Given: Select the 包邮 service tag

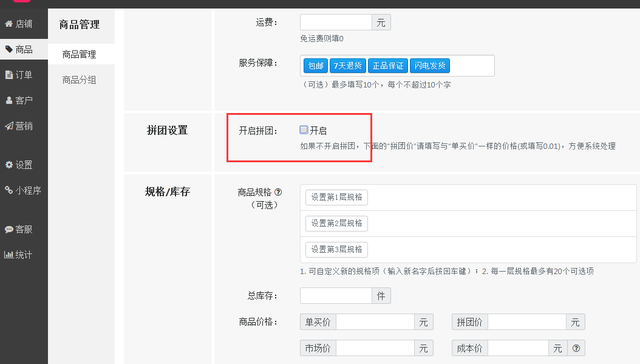Looking at the screenshot, I should 316,66.
